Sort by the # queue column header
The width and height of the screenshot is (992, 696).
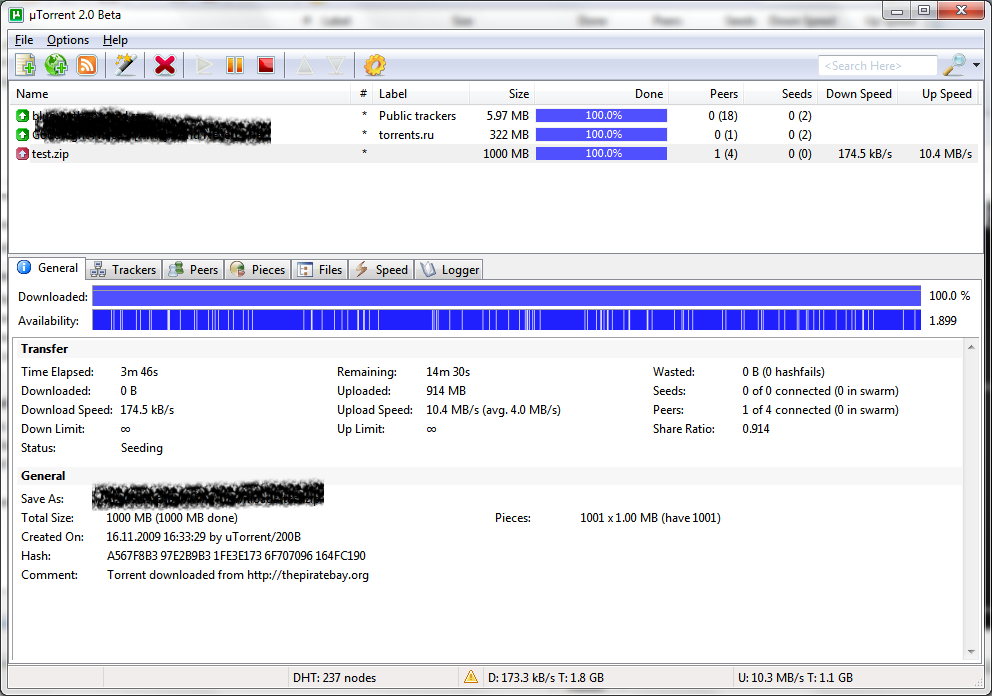[x=363, y=94]
